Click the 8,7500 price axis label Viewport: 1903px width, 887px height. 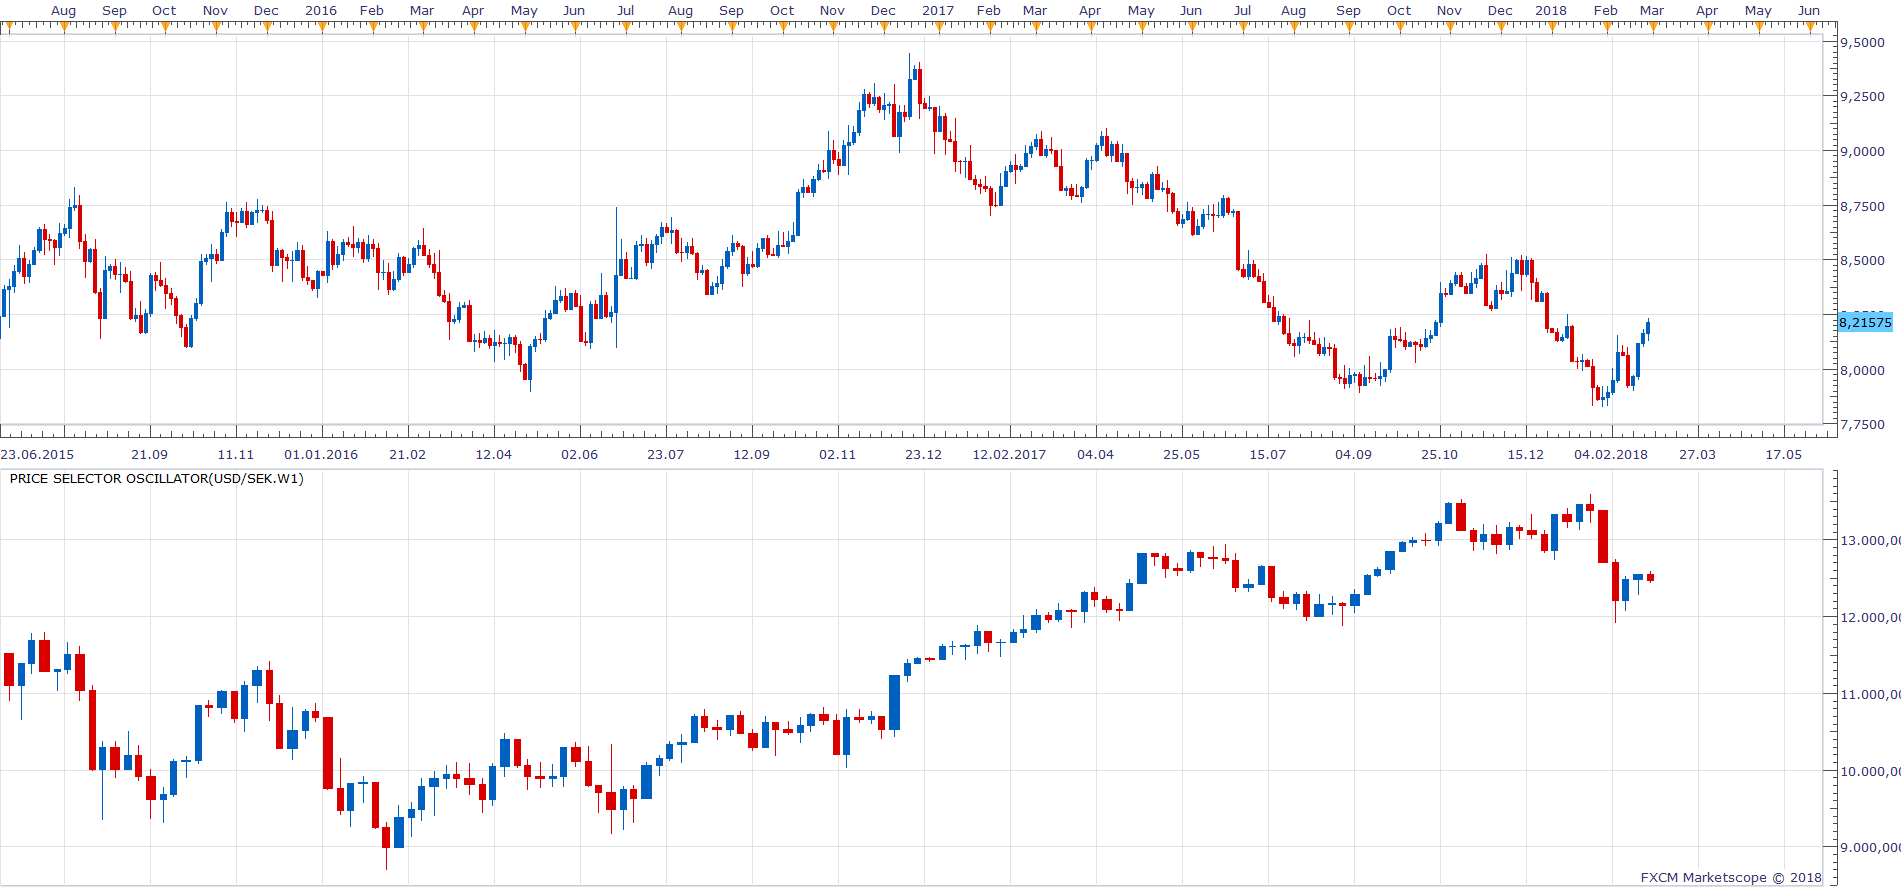pyautogui.click(x=1863, y=207)
